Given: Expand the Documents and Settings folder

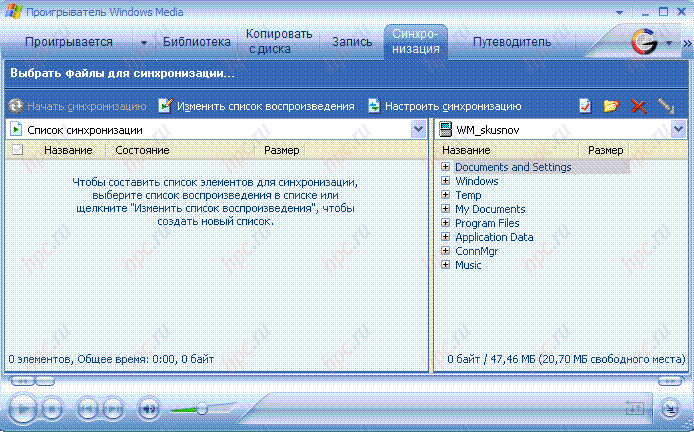Looking at the screenshot, I should [x=446, y=167].
